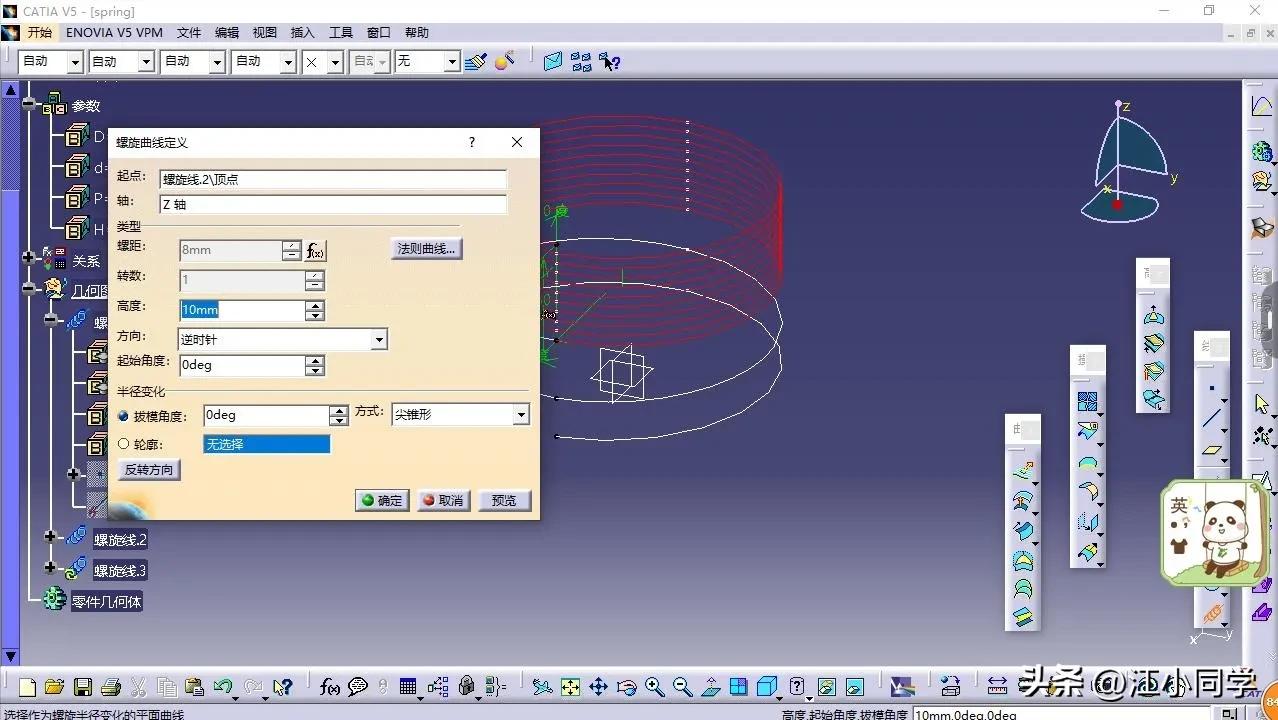
Task: Open the Formula f(x) tool in bottom toolbar
Action: coord(330,687)
